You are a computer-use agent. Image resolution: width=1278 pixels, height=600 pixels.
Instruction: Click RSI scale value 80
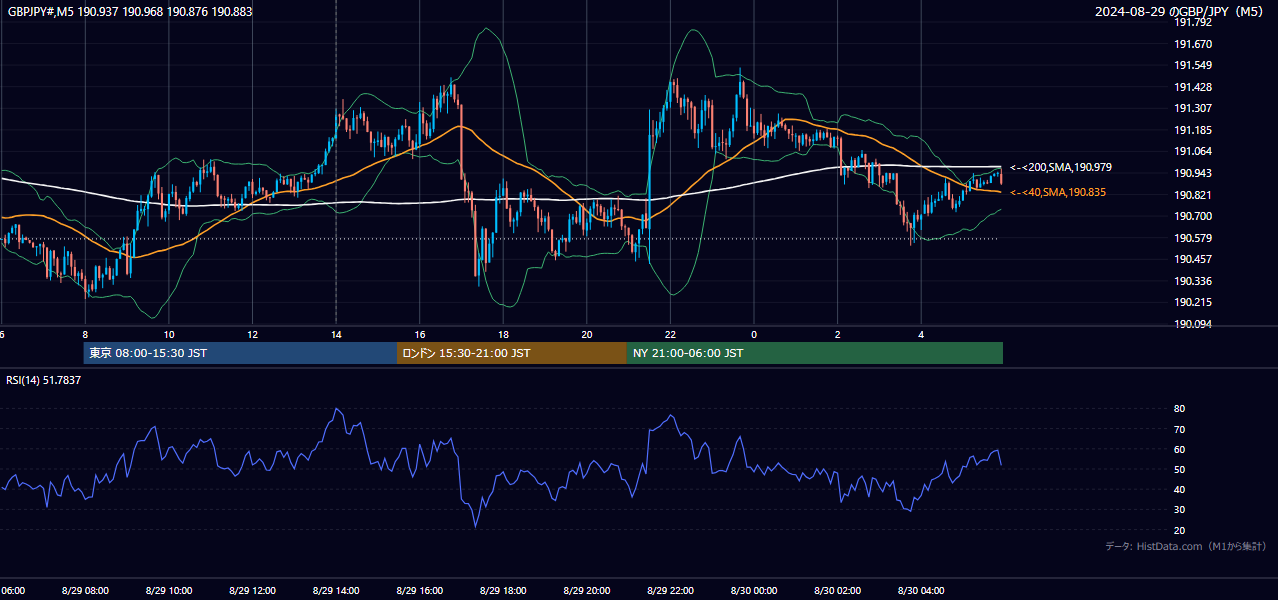pos(1180,409)
